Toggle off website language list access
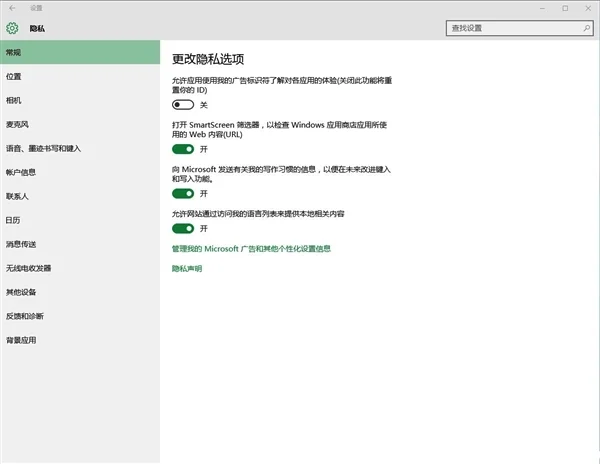 [183, 228]
